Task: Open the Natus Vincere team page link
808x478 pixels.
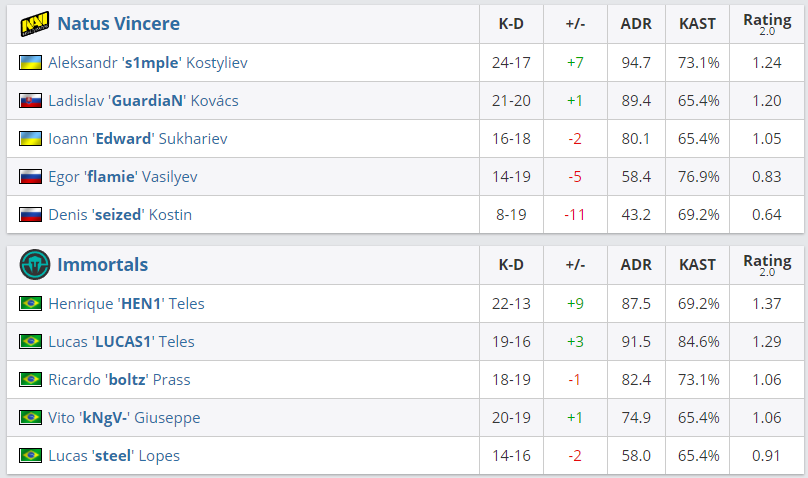Action: [118, 24]
